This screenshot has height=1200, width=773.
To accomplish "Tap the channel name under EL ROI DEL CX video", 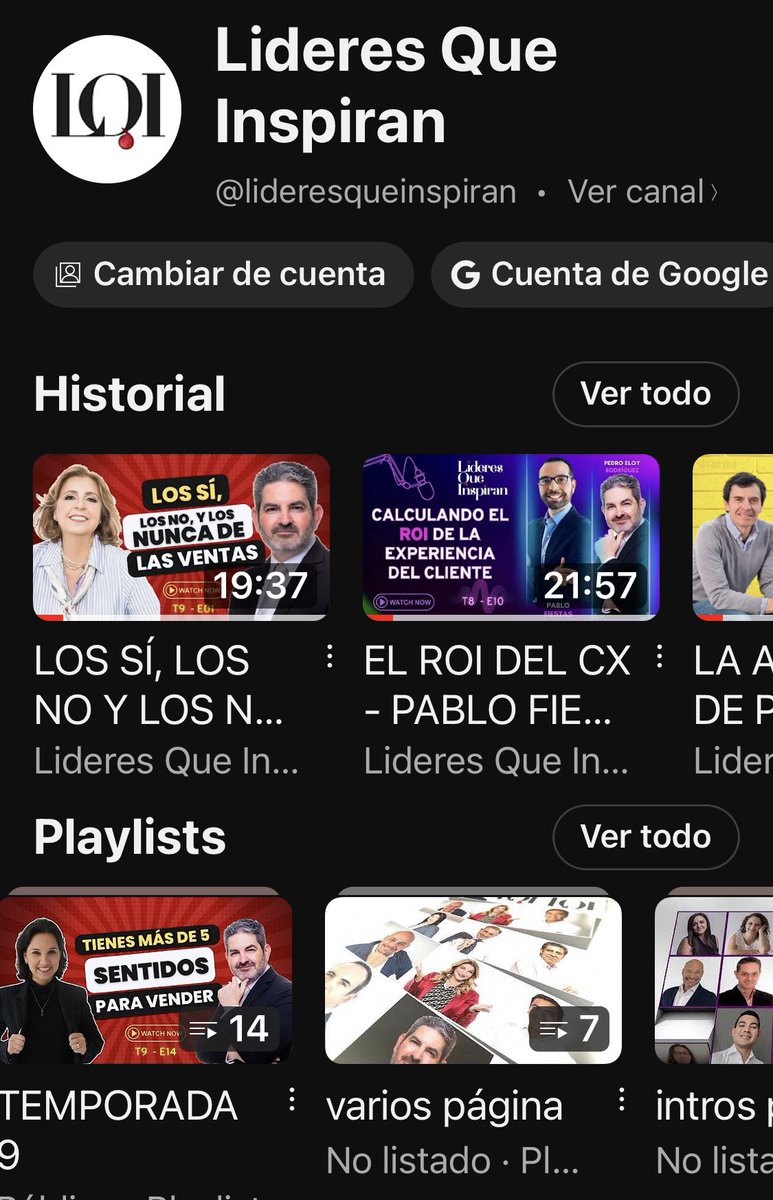I will pyautogui.click(x=496, y=761).
